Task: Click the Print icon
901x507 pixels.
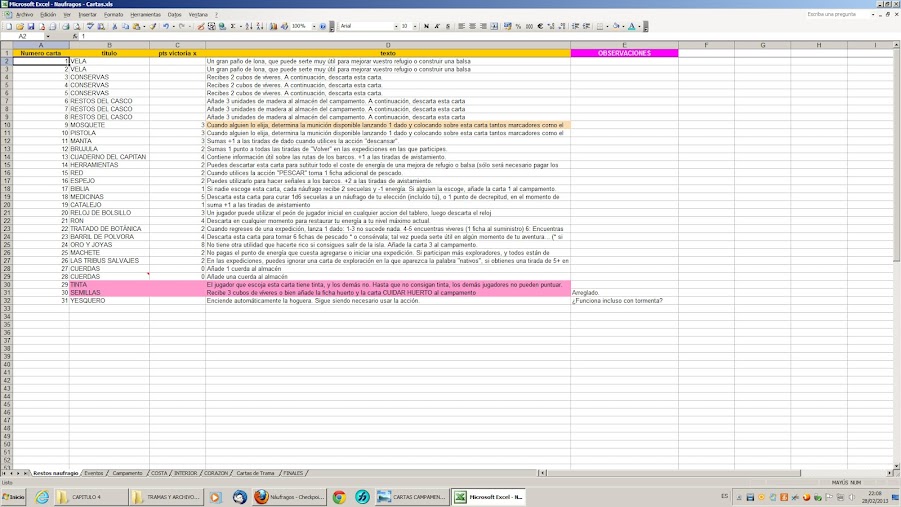Action: (66, 26)
